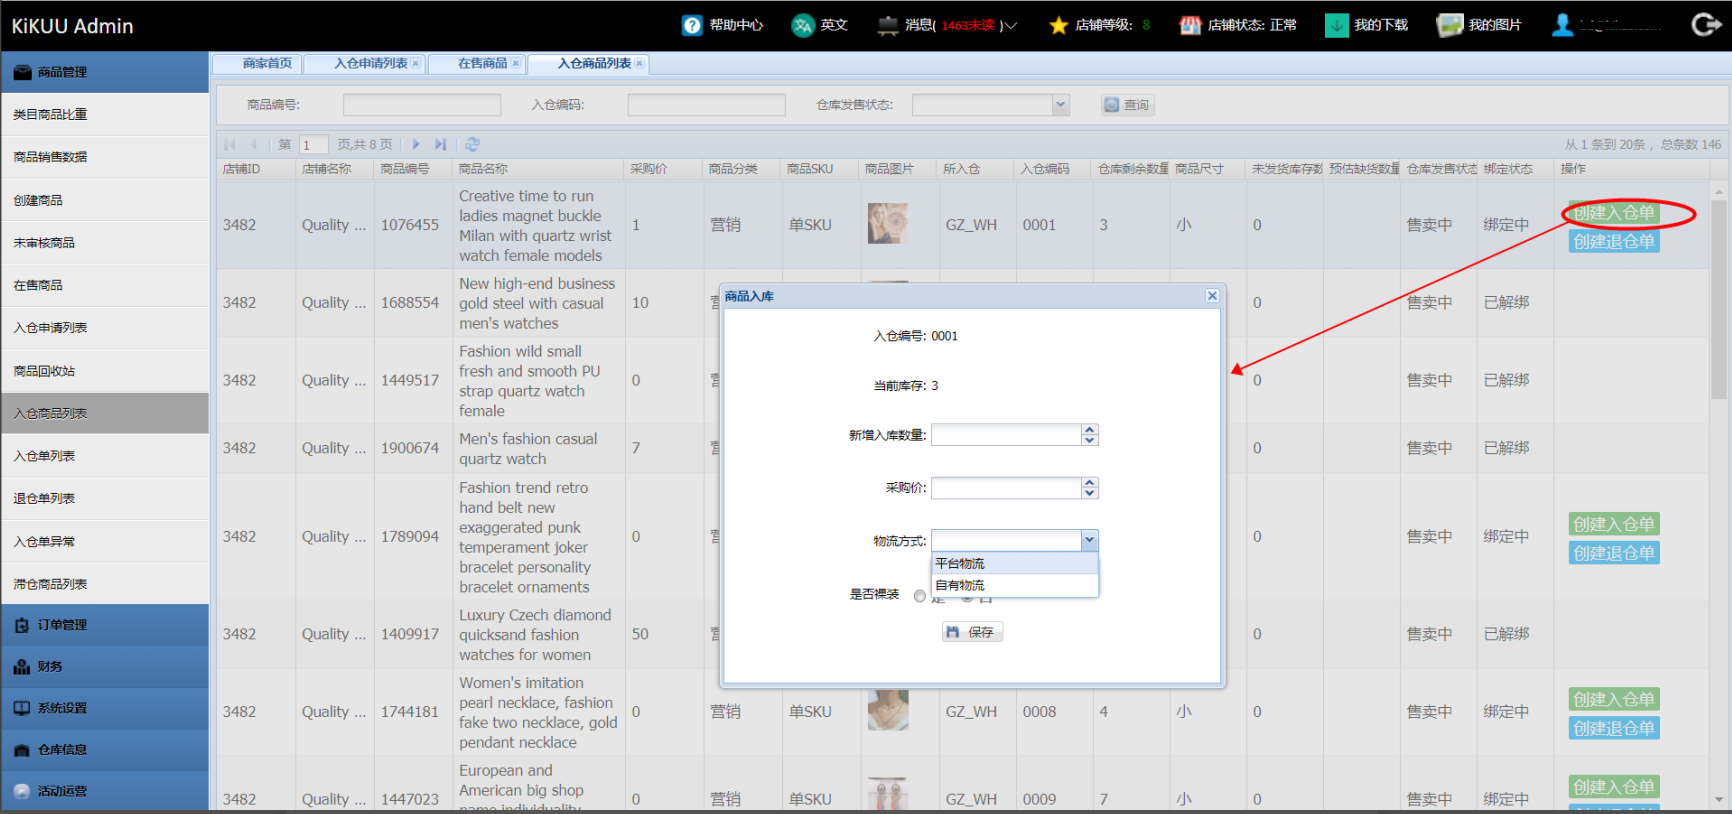
Task: Click the pagination refresh icon
Action: [x=473, y=144]
